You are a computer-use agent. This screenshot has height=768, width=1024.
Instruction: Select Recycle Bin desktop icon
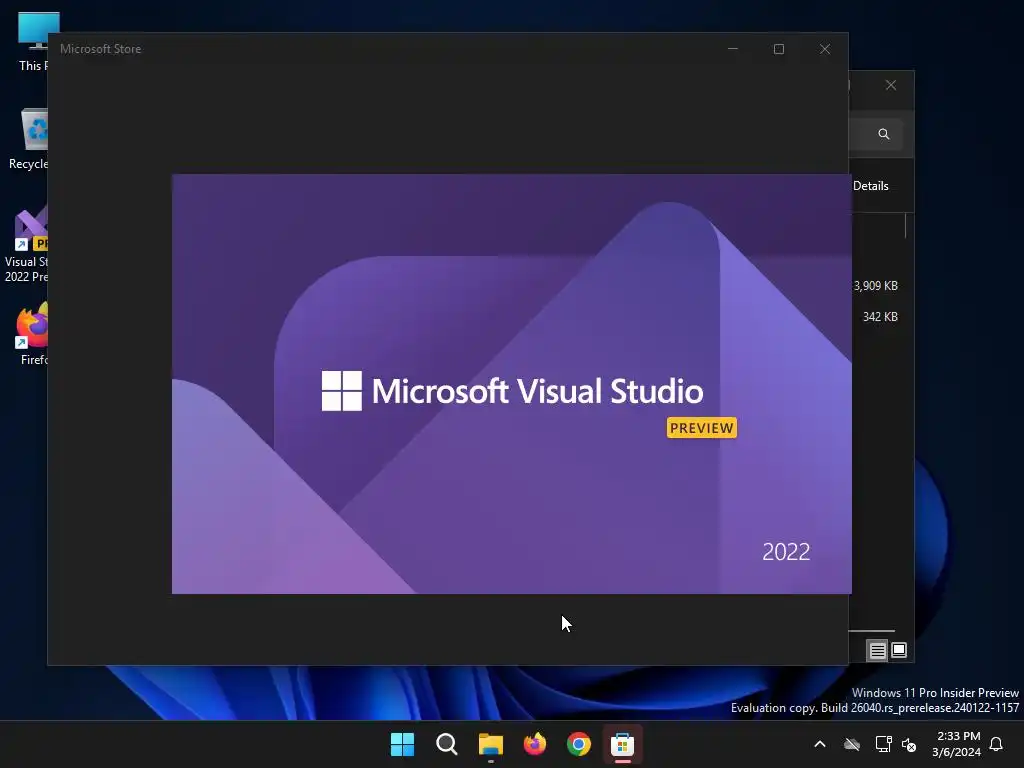(x=29, y=139)
